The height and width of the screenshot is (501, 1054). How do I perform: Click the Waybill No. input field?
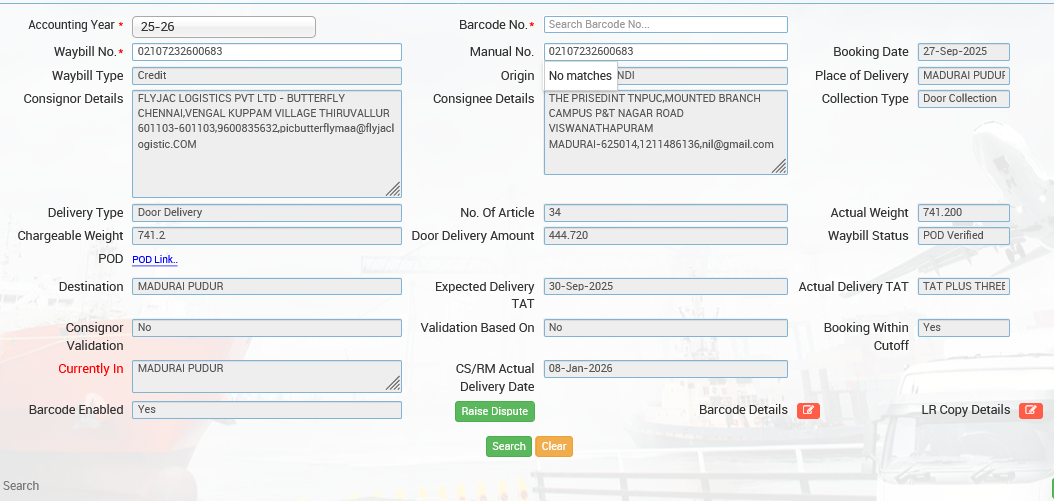click(266, 52)
